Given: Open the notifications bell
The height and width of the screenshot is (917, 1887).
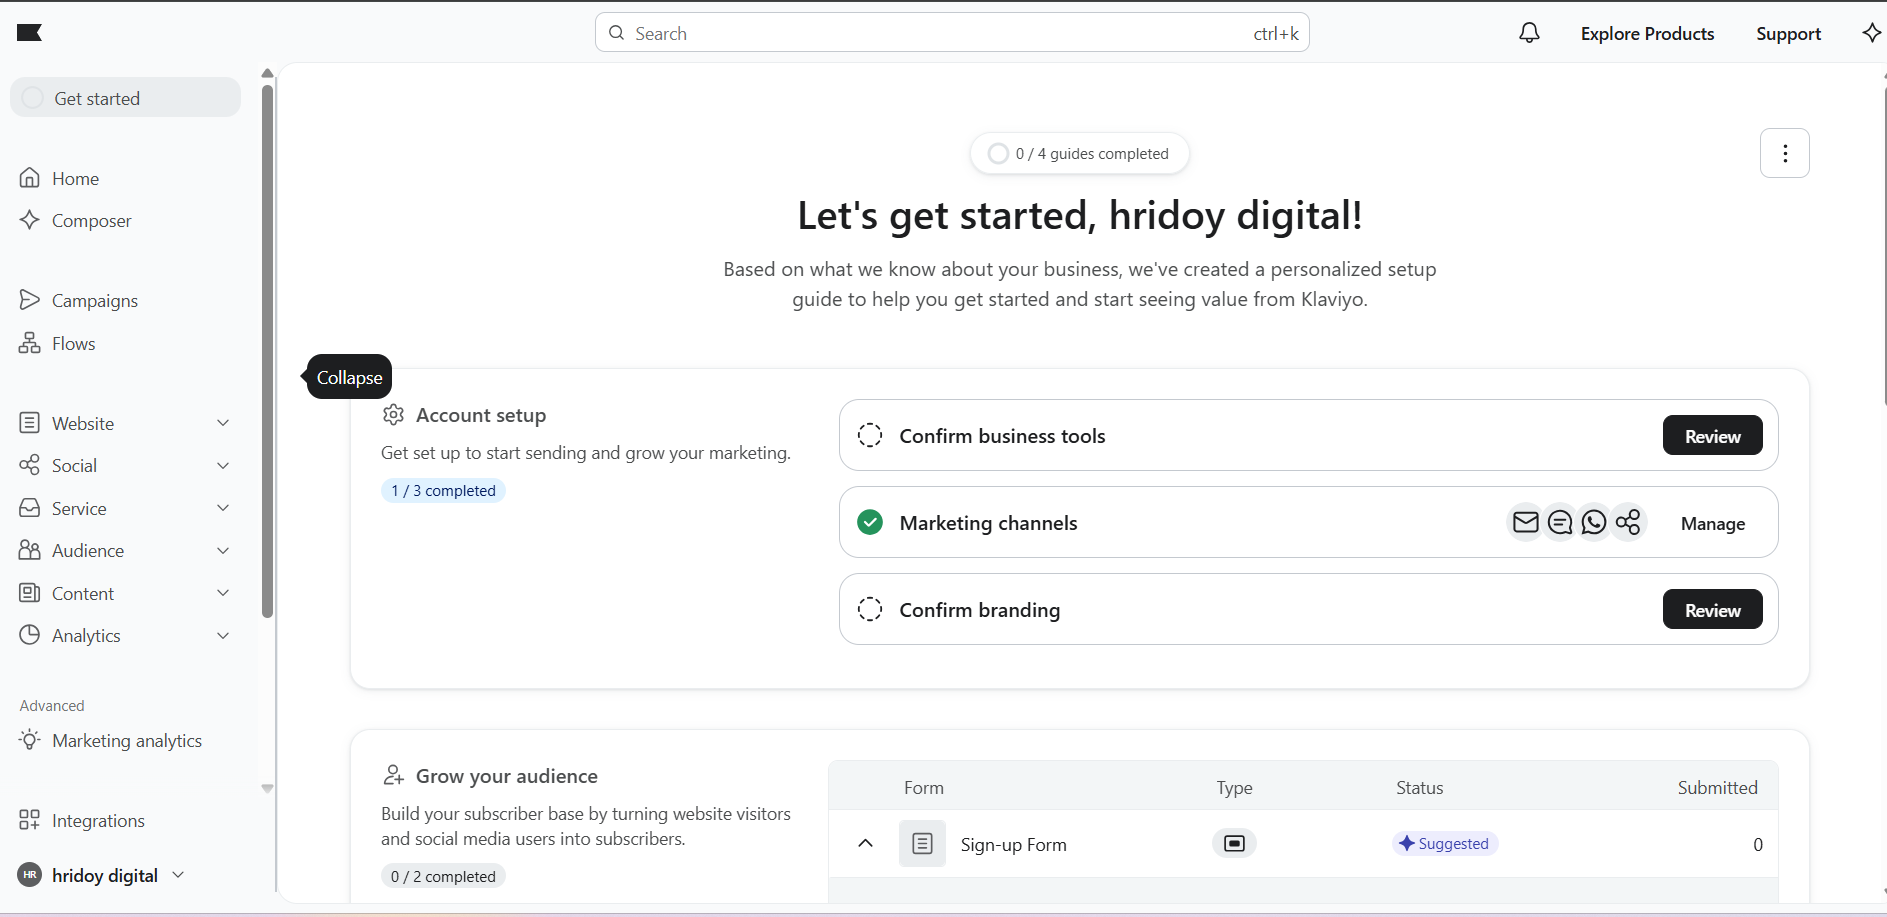Looking at the screenshot, I should pos(1529,33).
